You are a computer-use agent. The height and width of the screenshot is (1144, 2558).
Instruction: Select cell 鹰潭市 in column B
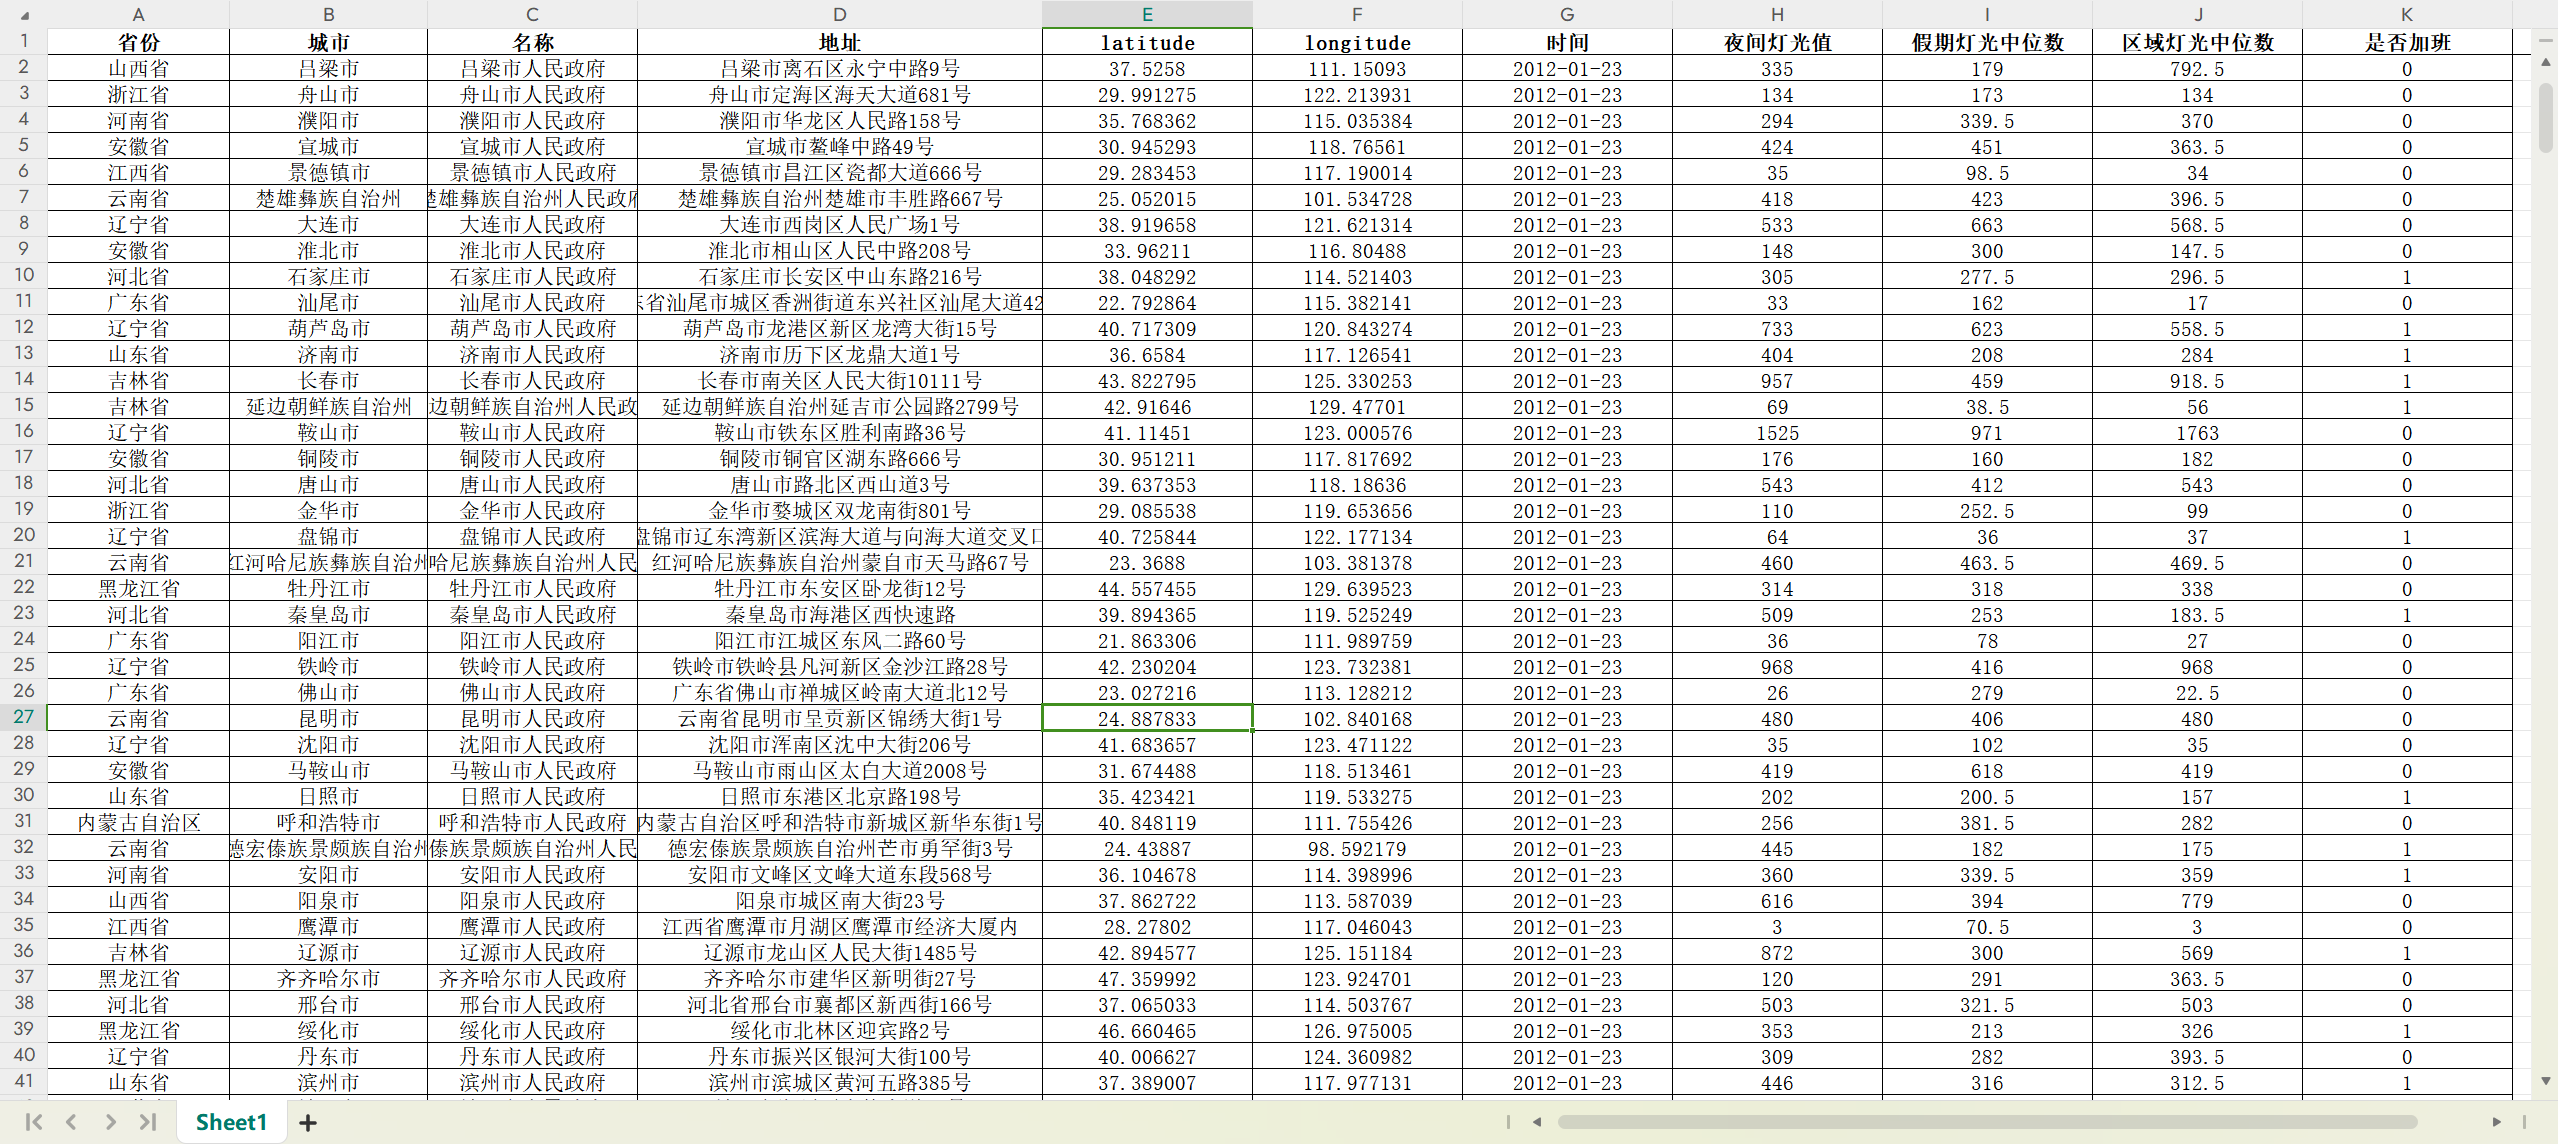coord(329,927)
